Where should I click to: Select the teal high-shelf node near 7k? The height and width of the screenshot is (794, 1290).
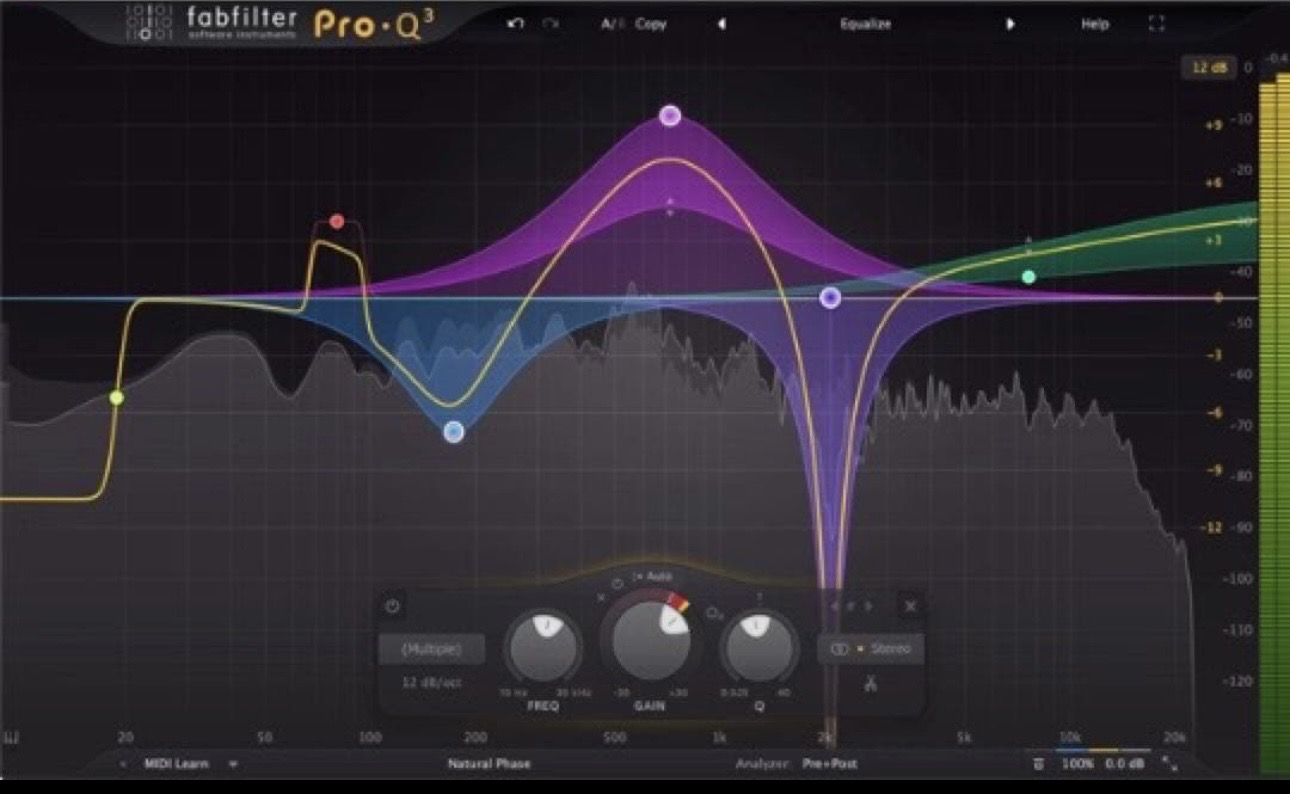[1029, 277]
